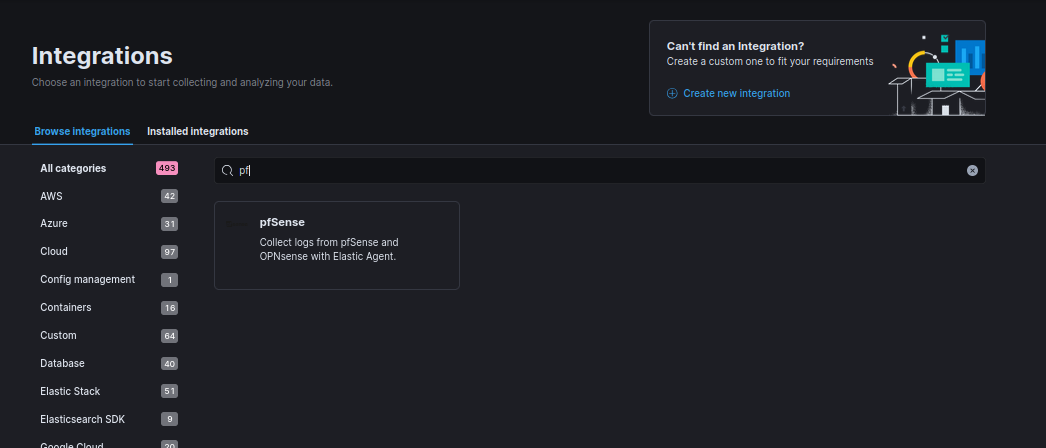The image size is (1046, 448).
Task: Clear the search field with the X icon
Action: pos(972,171)
